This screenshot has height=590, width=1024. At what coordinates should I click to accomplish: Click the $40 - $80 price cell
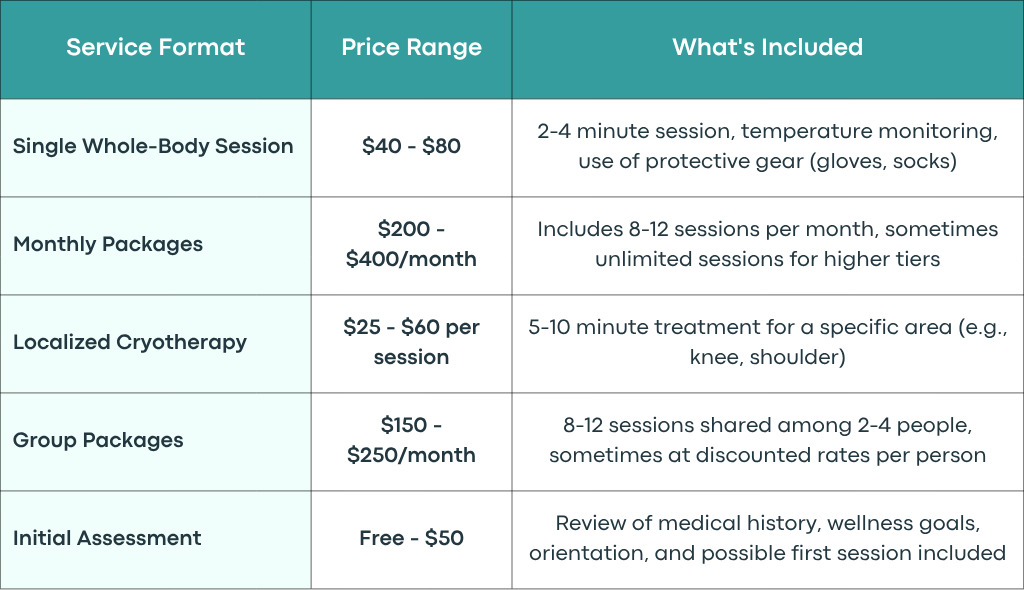pyautogui.click(x=411, y=146)
